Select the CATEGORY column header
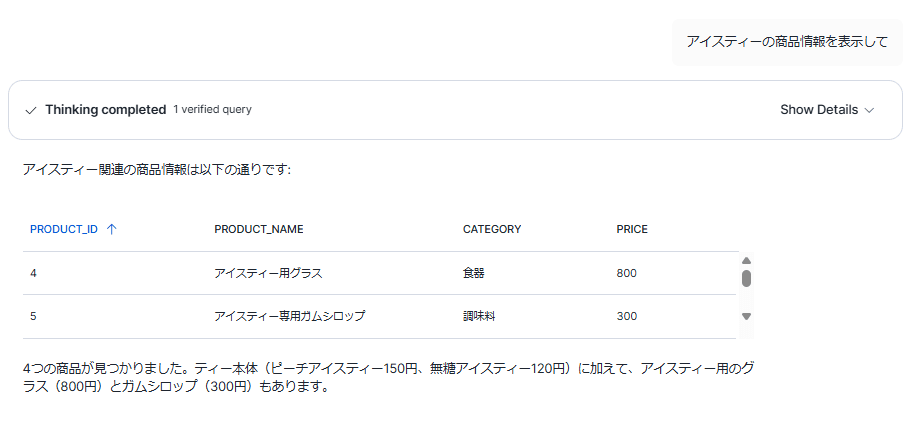Viewport: 909px width, 435px height. [491, 229]
